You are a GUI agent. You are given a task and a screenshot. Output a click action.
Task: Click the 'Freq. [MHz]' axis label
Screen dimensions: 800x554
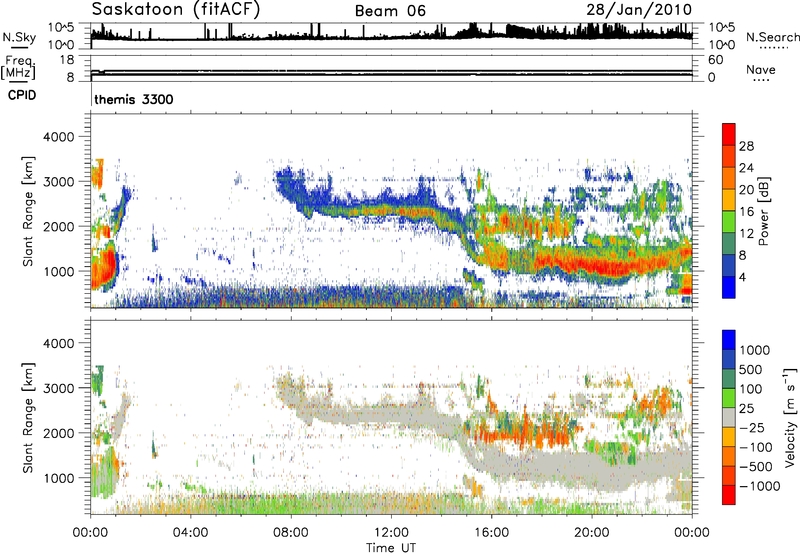tap(18, 67)
